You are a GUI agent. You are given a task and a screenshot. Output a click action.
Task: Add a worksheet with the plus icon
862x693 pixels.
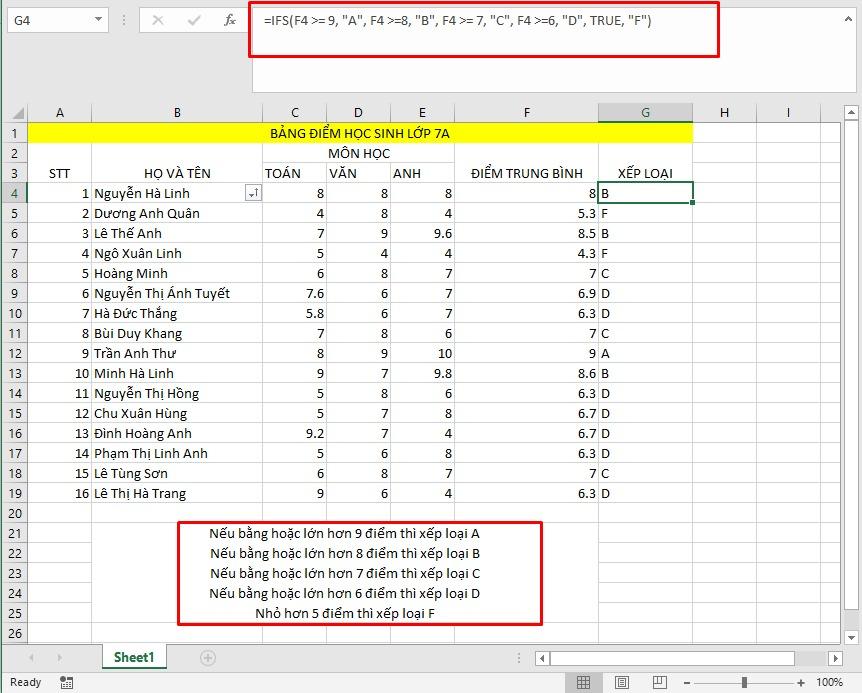coord(208,657)
